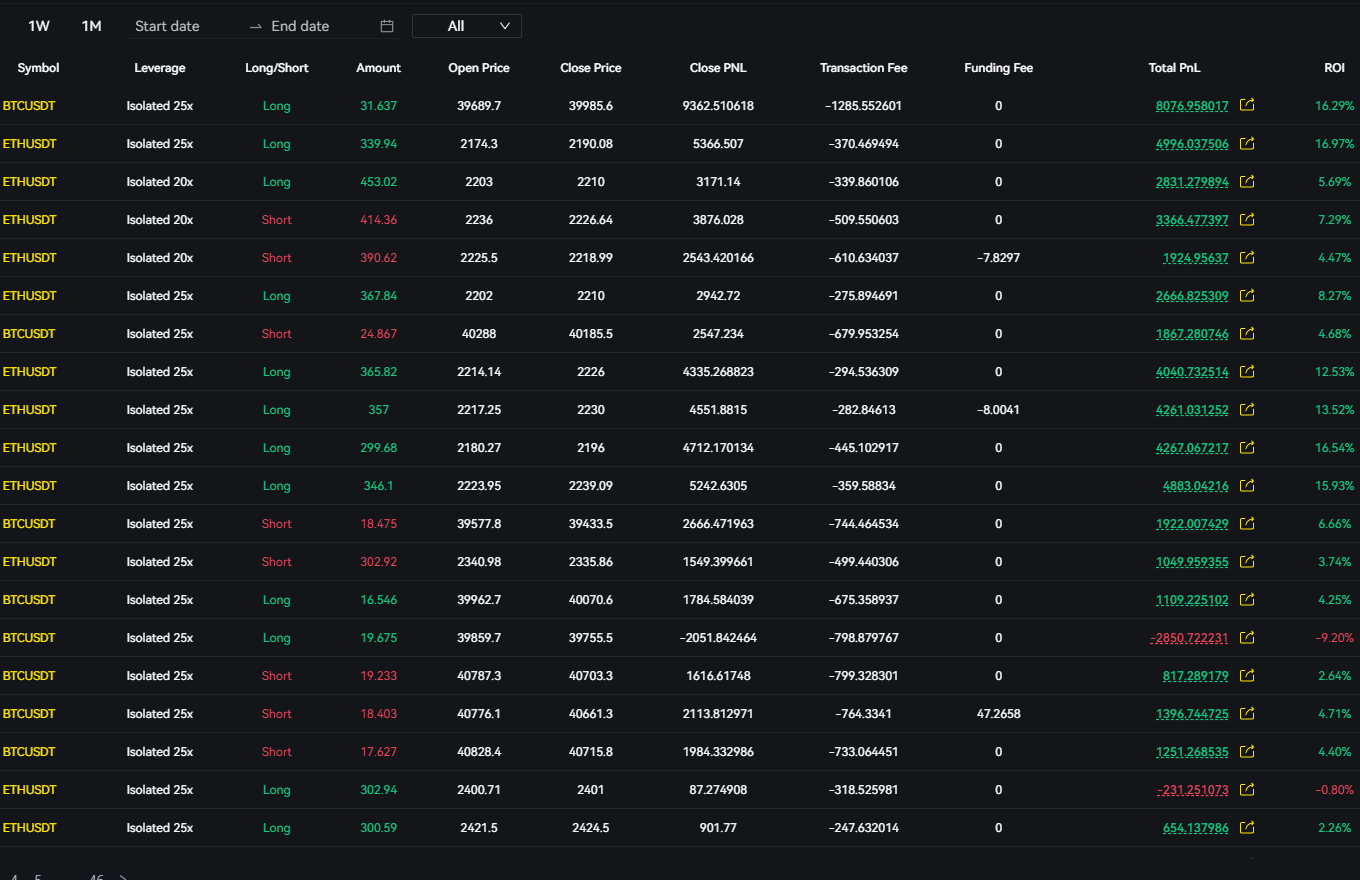Click share icon next to 1867.280746 PnL

coord(1247,333)
